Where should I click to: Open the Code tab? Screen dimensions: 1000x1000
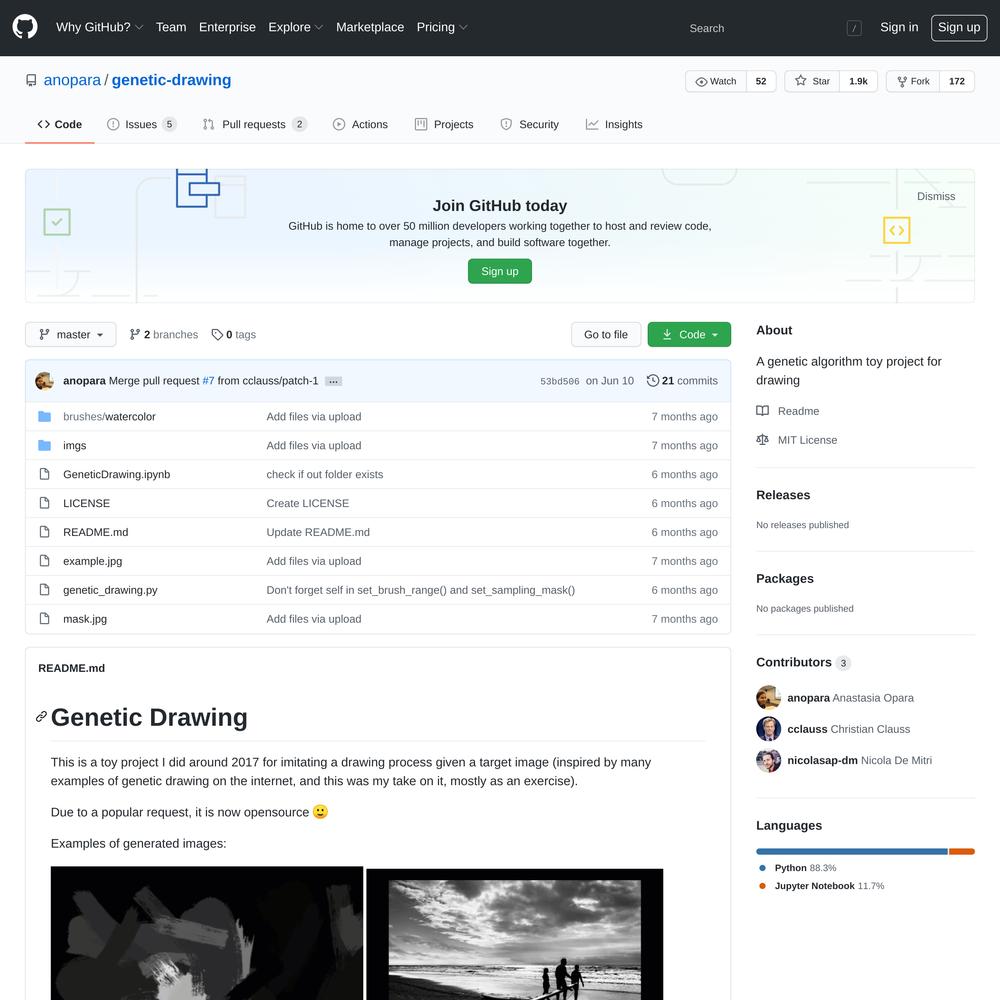pos(60,124)
